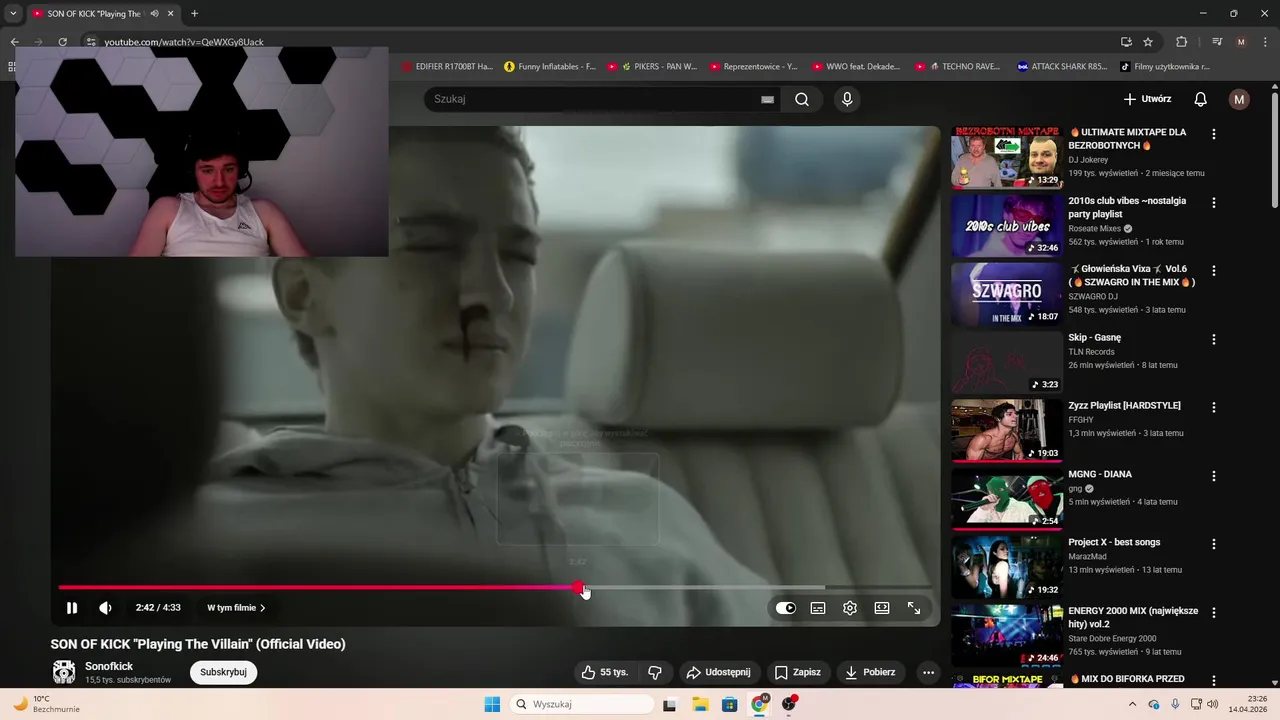Open PIKERS - PAN W... bookmark
The image size is (1280, 720).
pyautogui.click(x=652, y=67)
